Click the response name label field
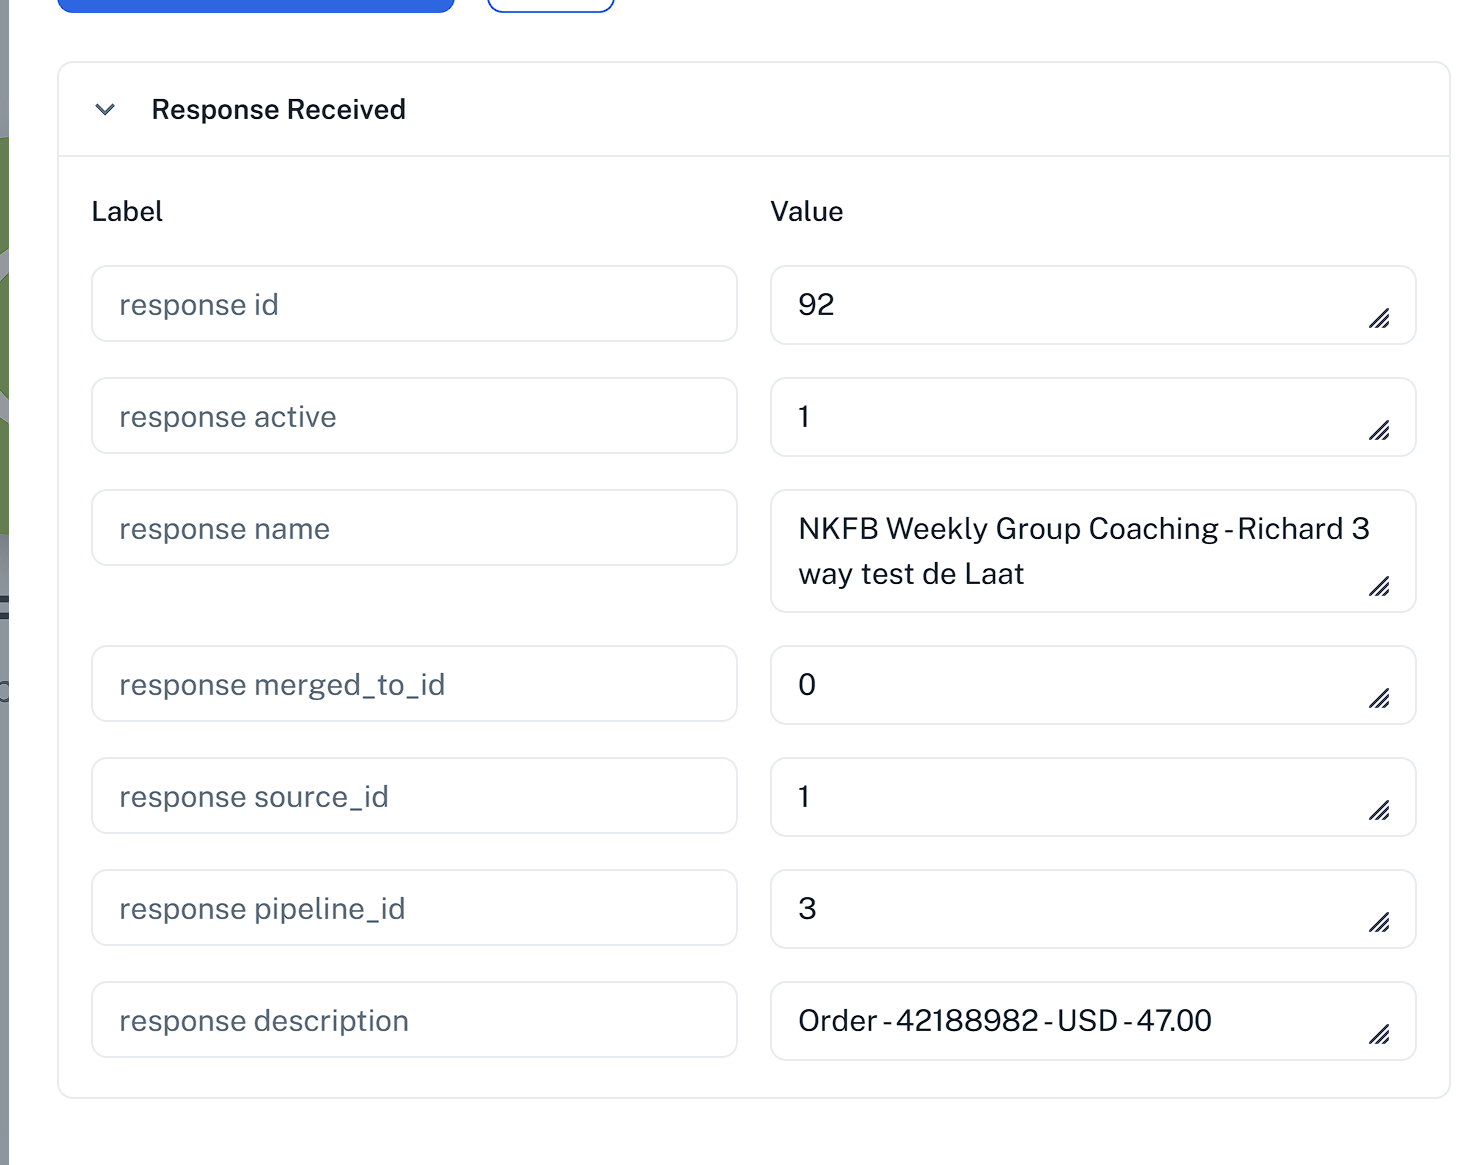 (x=414, y=528)
